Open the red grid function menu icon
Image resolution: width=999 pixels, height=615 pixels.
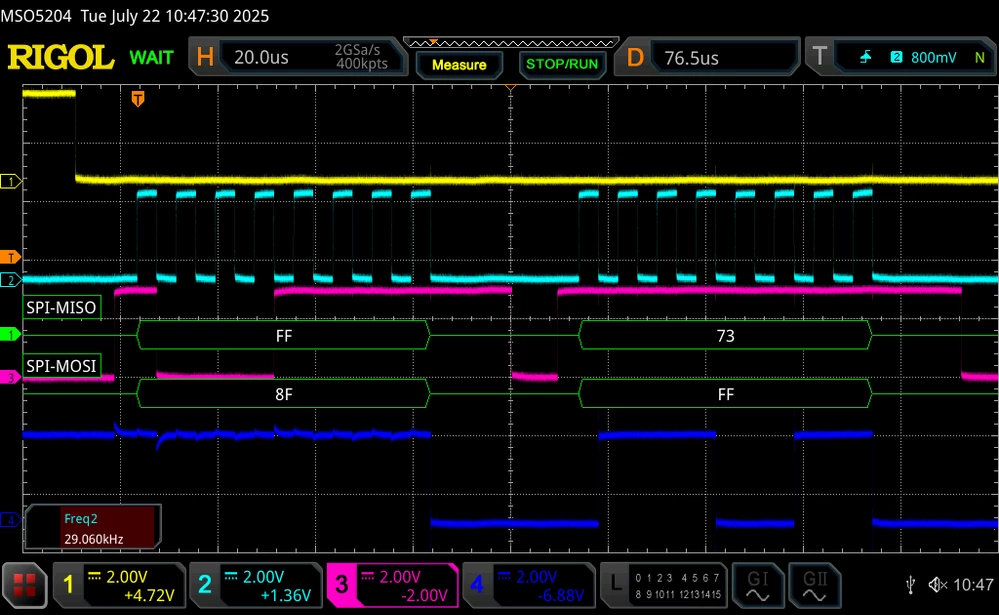(x=24, y=584)
